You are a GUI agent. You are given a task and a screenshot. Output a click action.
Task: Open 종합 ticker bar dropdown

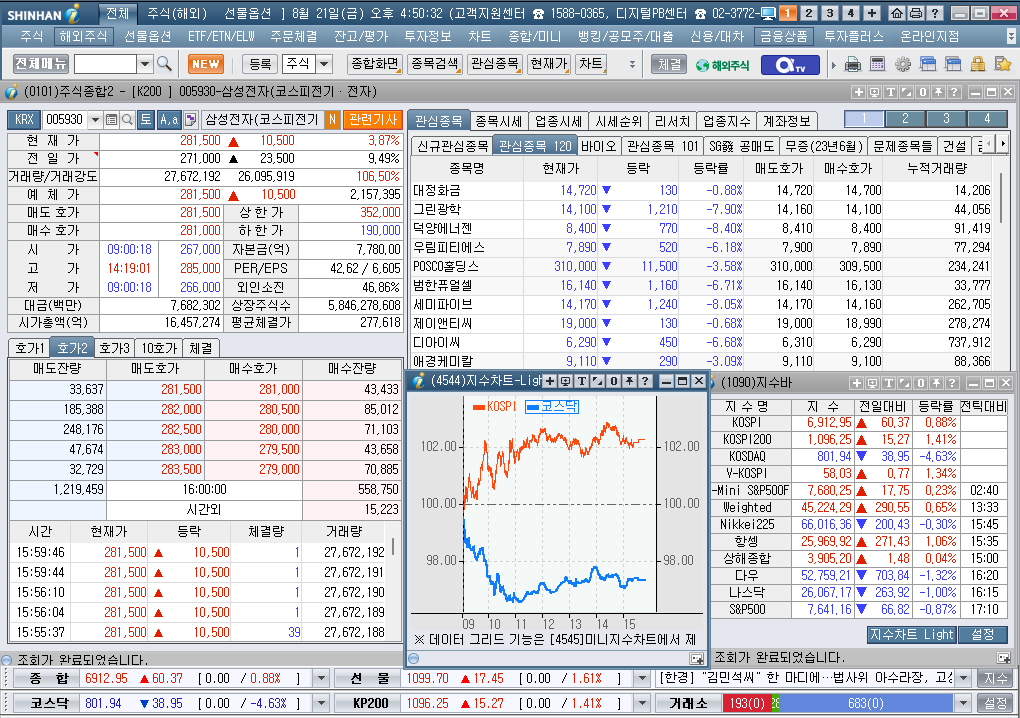pos(321,678)
